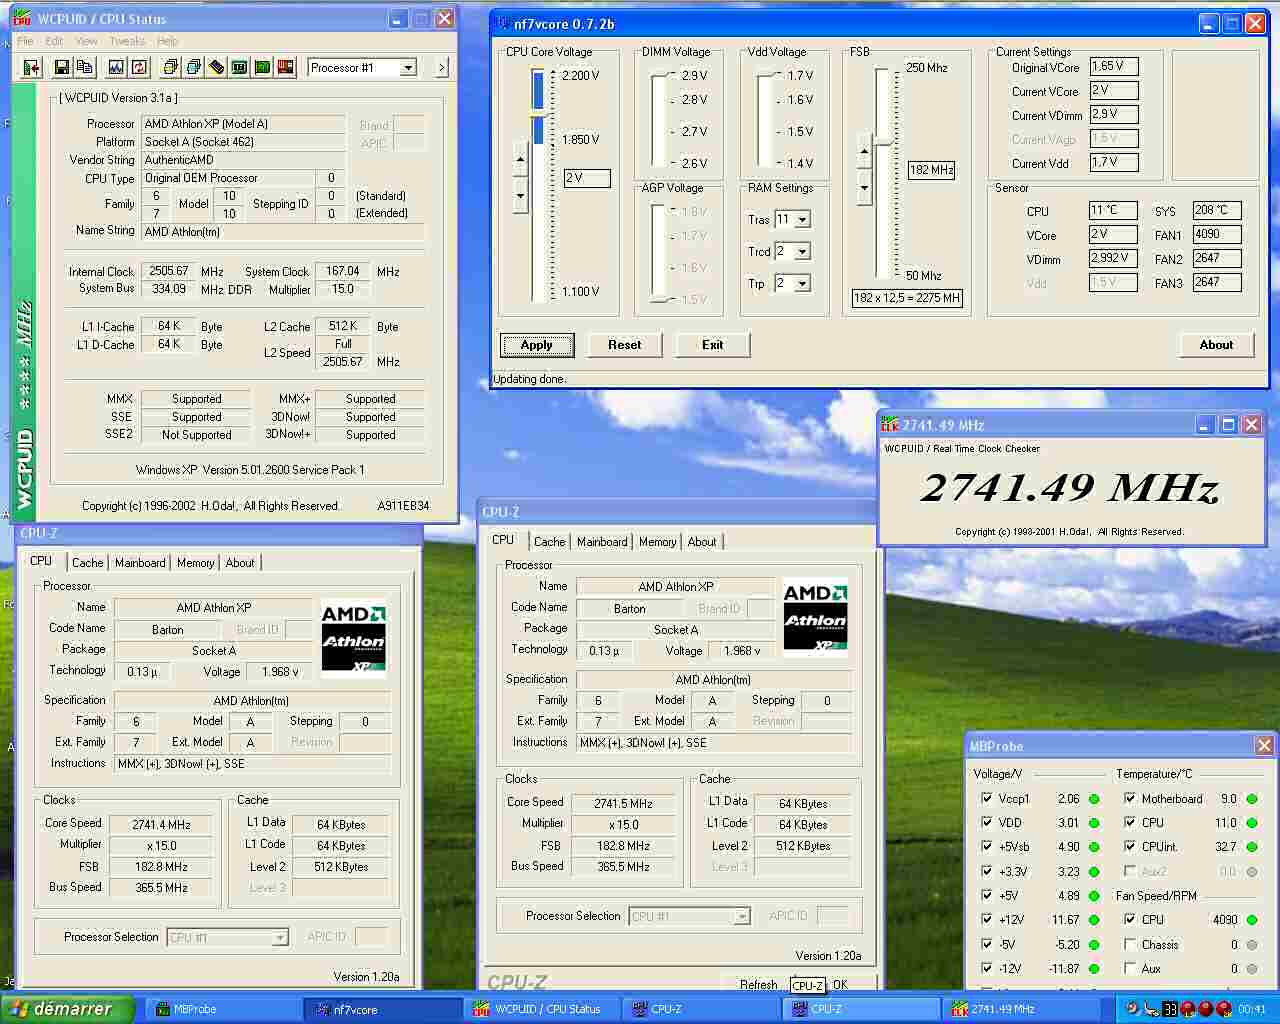Click the Real Time Clock Checker title icon

point(890,424)
